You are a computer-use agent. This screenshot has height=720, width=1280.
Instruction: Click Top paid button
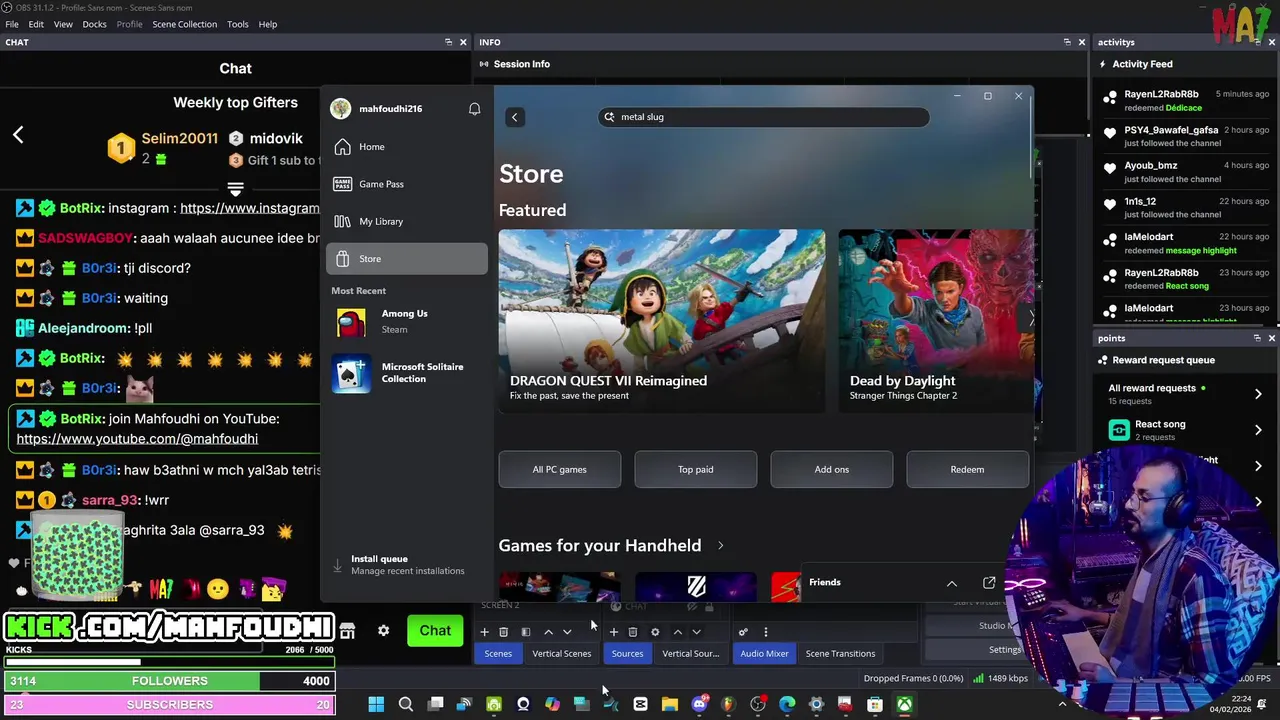pos(696,469)
